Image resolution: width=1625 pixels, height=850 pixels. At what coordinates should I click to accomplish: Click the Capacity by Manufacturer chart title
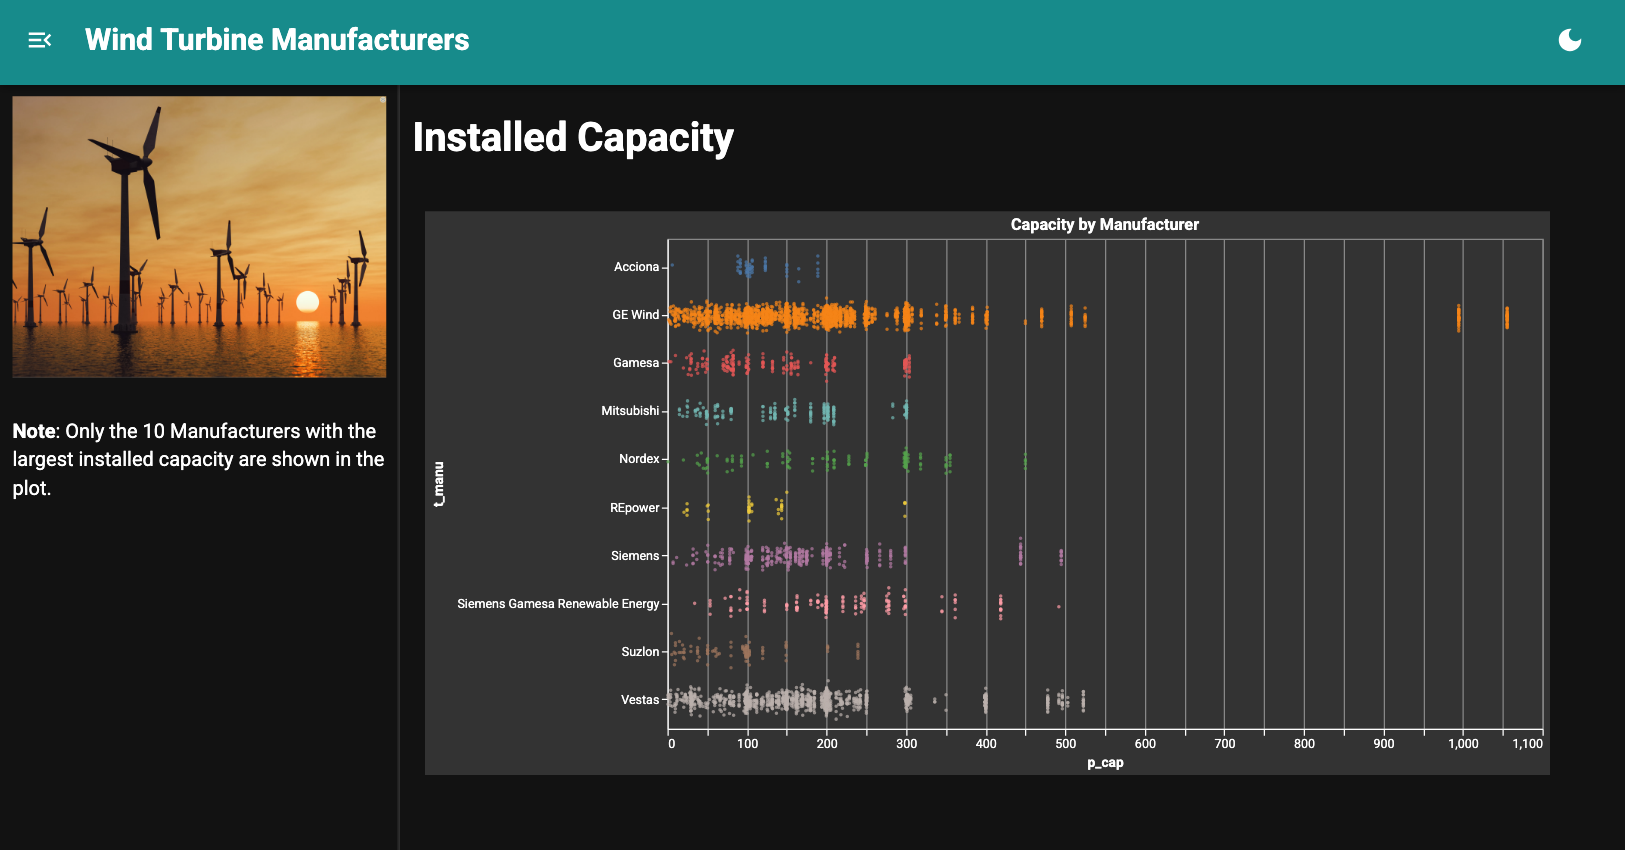click(1105, 224)
